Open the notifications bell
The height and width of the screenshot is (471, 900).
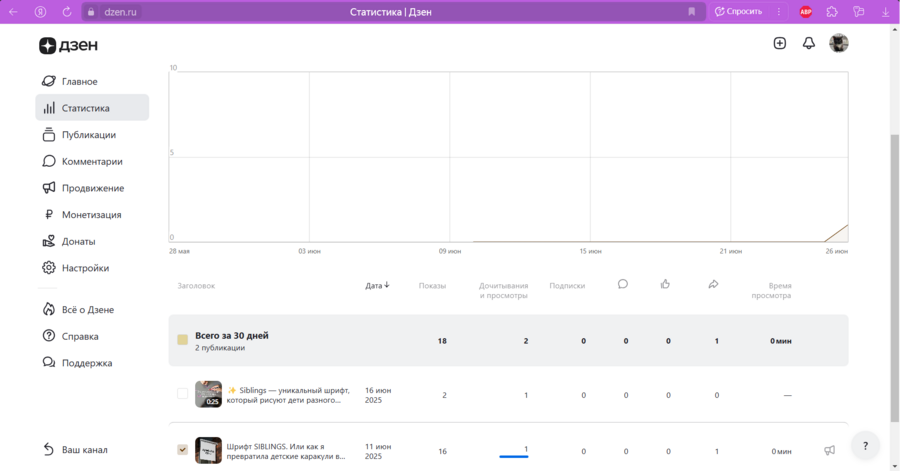(x=809, y=44)
